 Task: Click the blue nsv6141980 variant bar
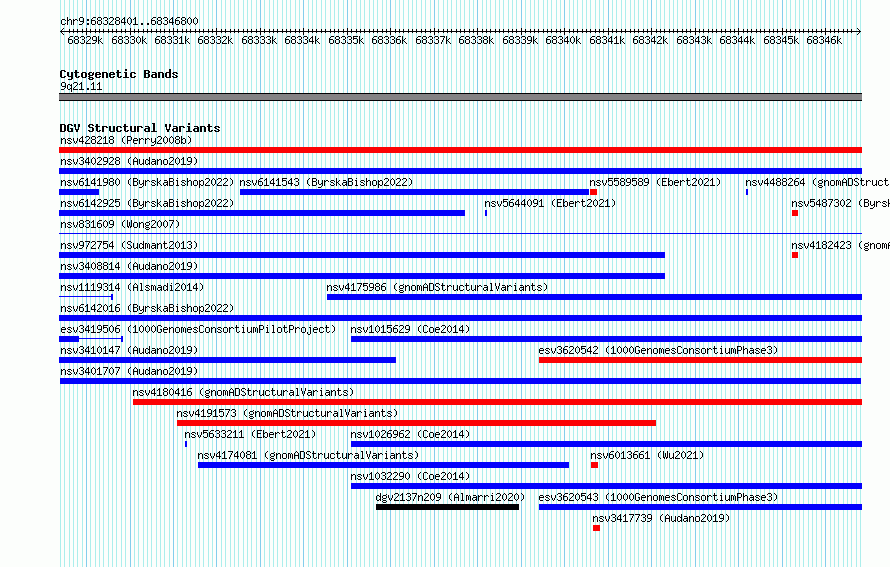coord(79,192)
